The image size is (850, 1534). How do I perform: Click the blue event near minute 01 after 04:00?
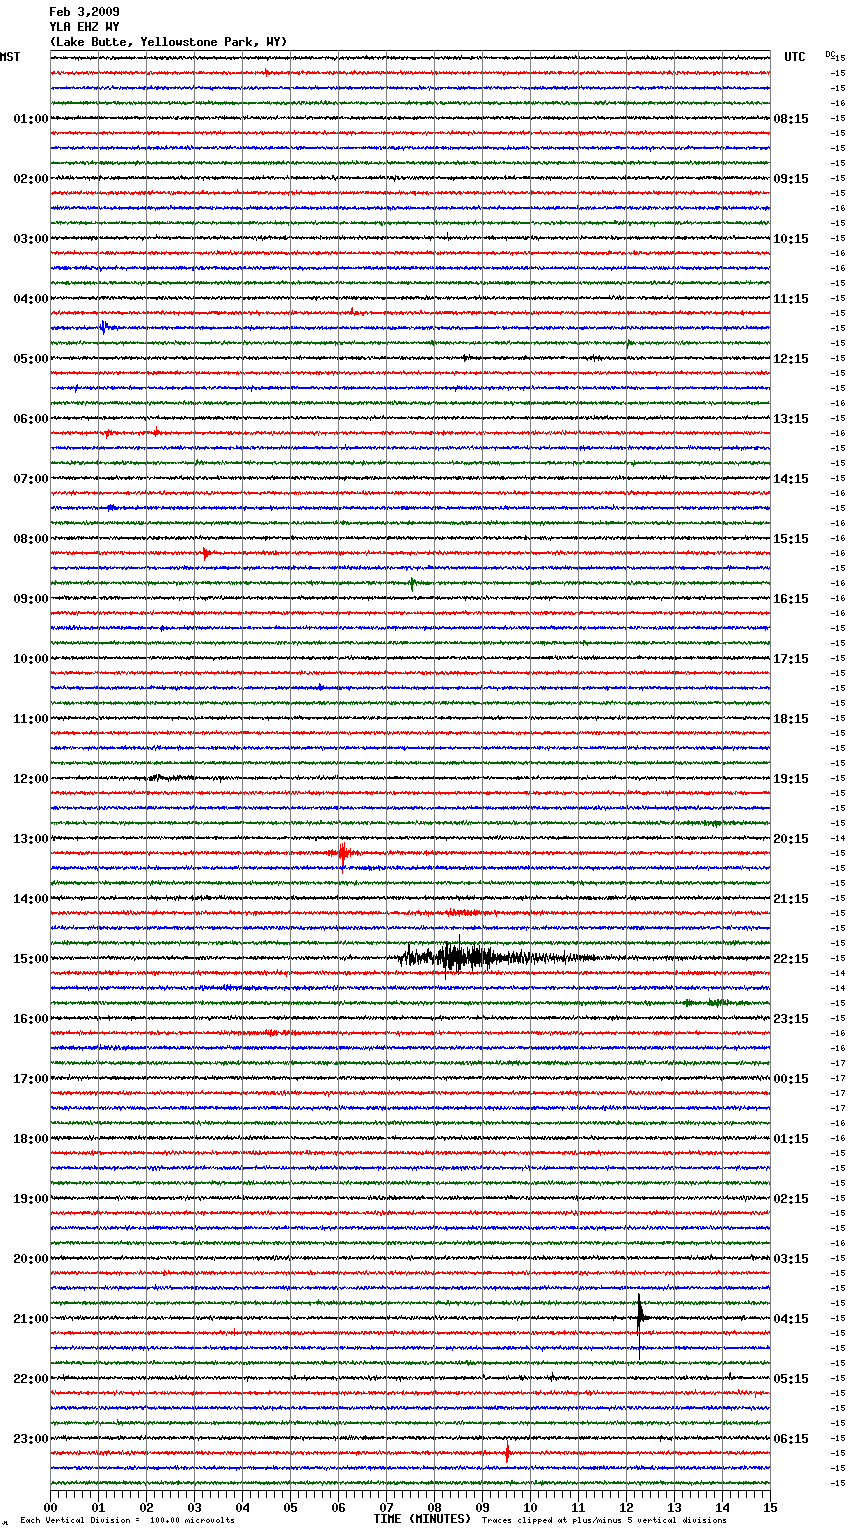pos(107,327)
